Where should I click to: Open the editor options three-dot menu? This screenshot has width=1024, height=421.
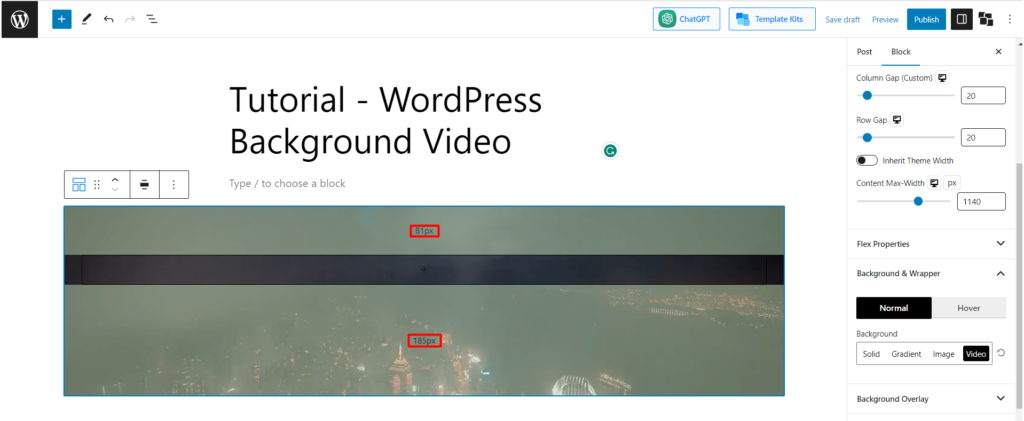[x=1010, y=20]
